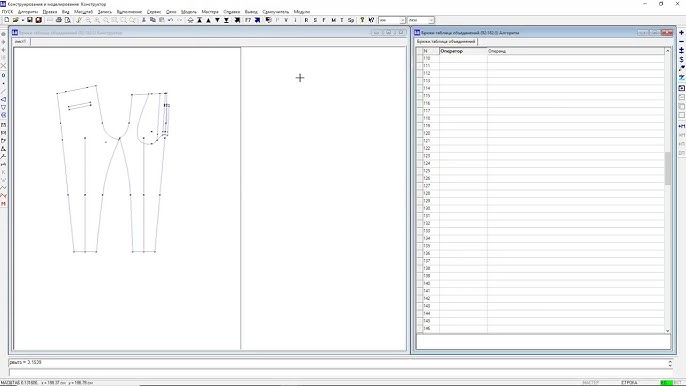
Task: Click the Print icon in toolbar
Action: [x=59, y=20]
